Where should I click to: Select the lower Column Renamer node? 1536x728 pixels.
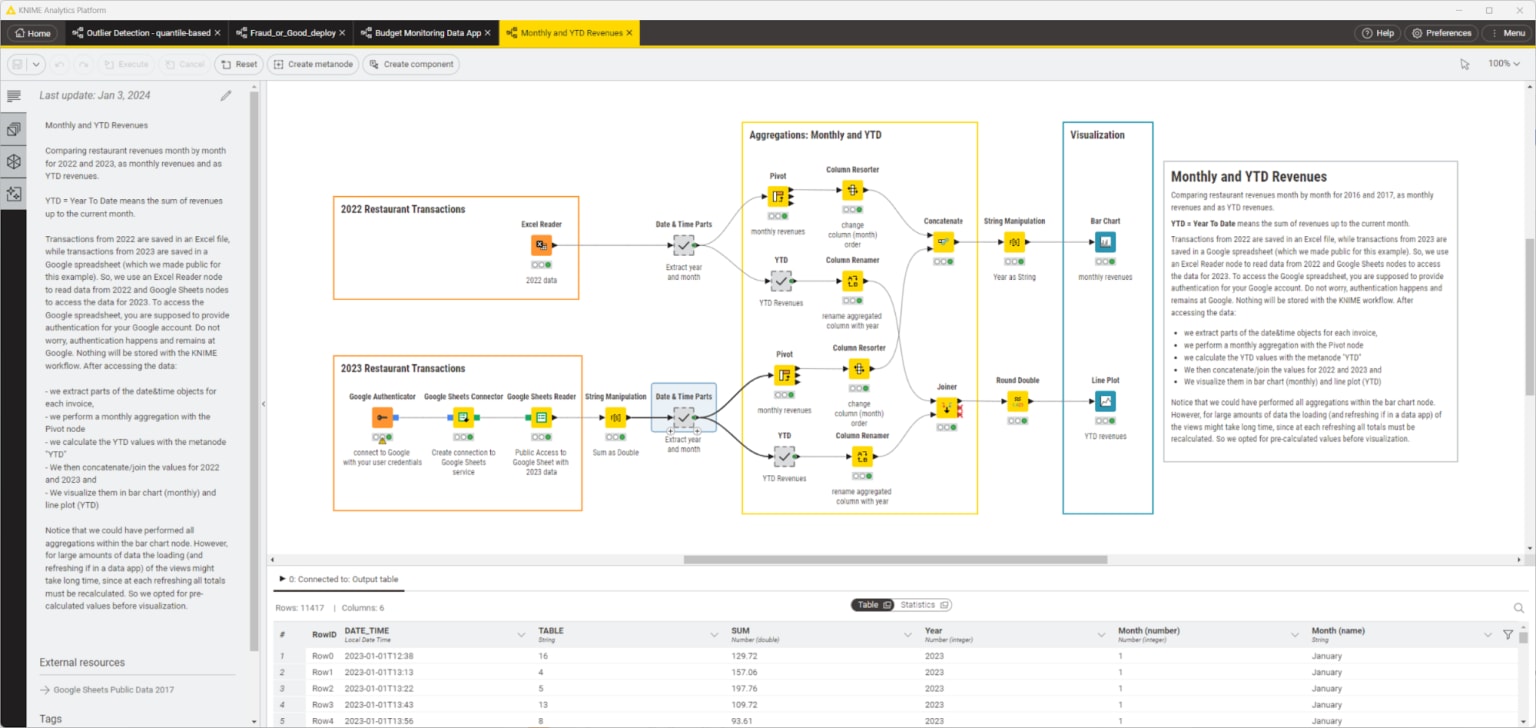[861, 457]
